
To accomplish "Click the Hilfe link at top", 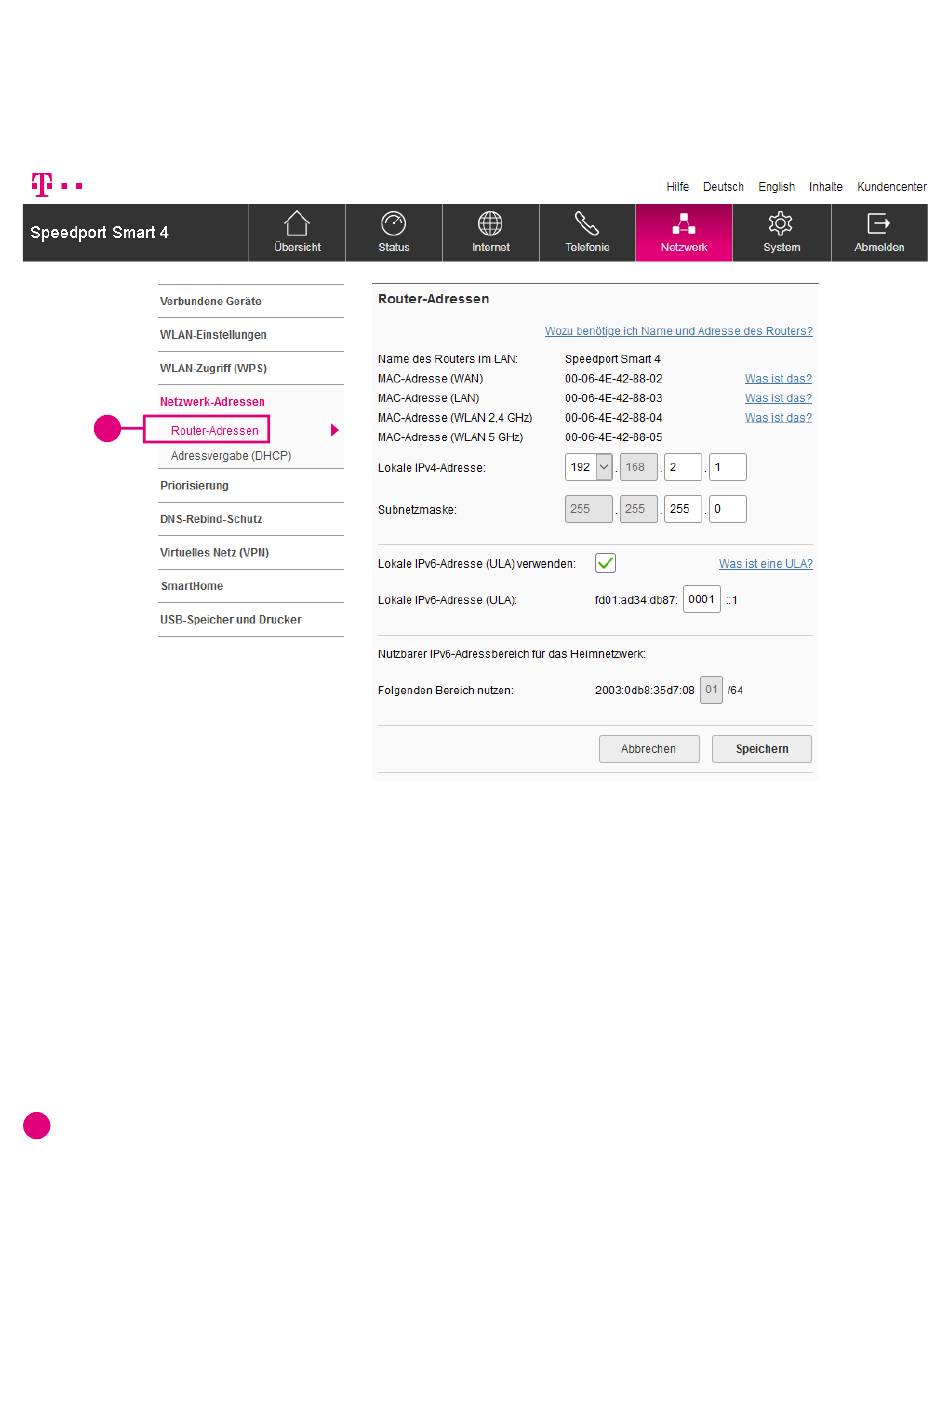I will 678,187.
